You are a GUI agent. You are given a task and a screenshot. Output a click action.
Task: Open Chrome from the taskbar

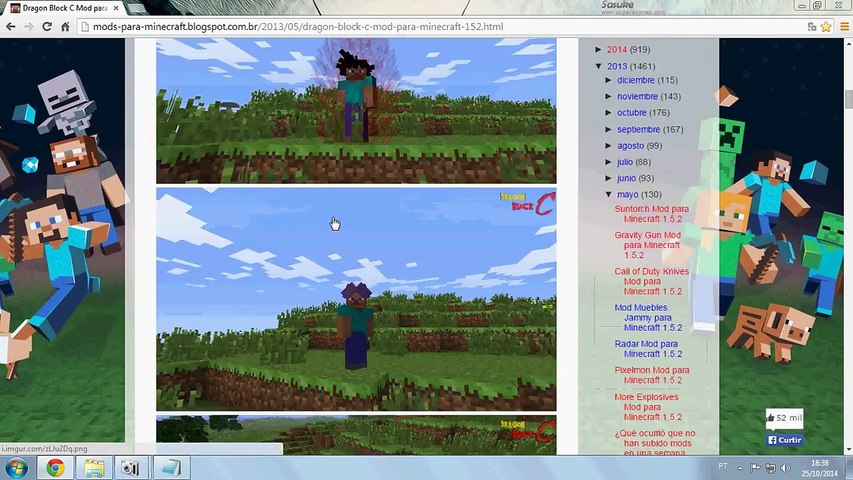[x=55, y=467]
